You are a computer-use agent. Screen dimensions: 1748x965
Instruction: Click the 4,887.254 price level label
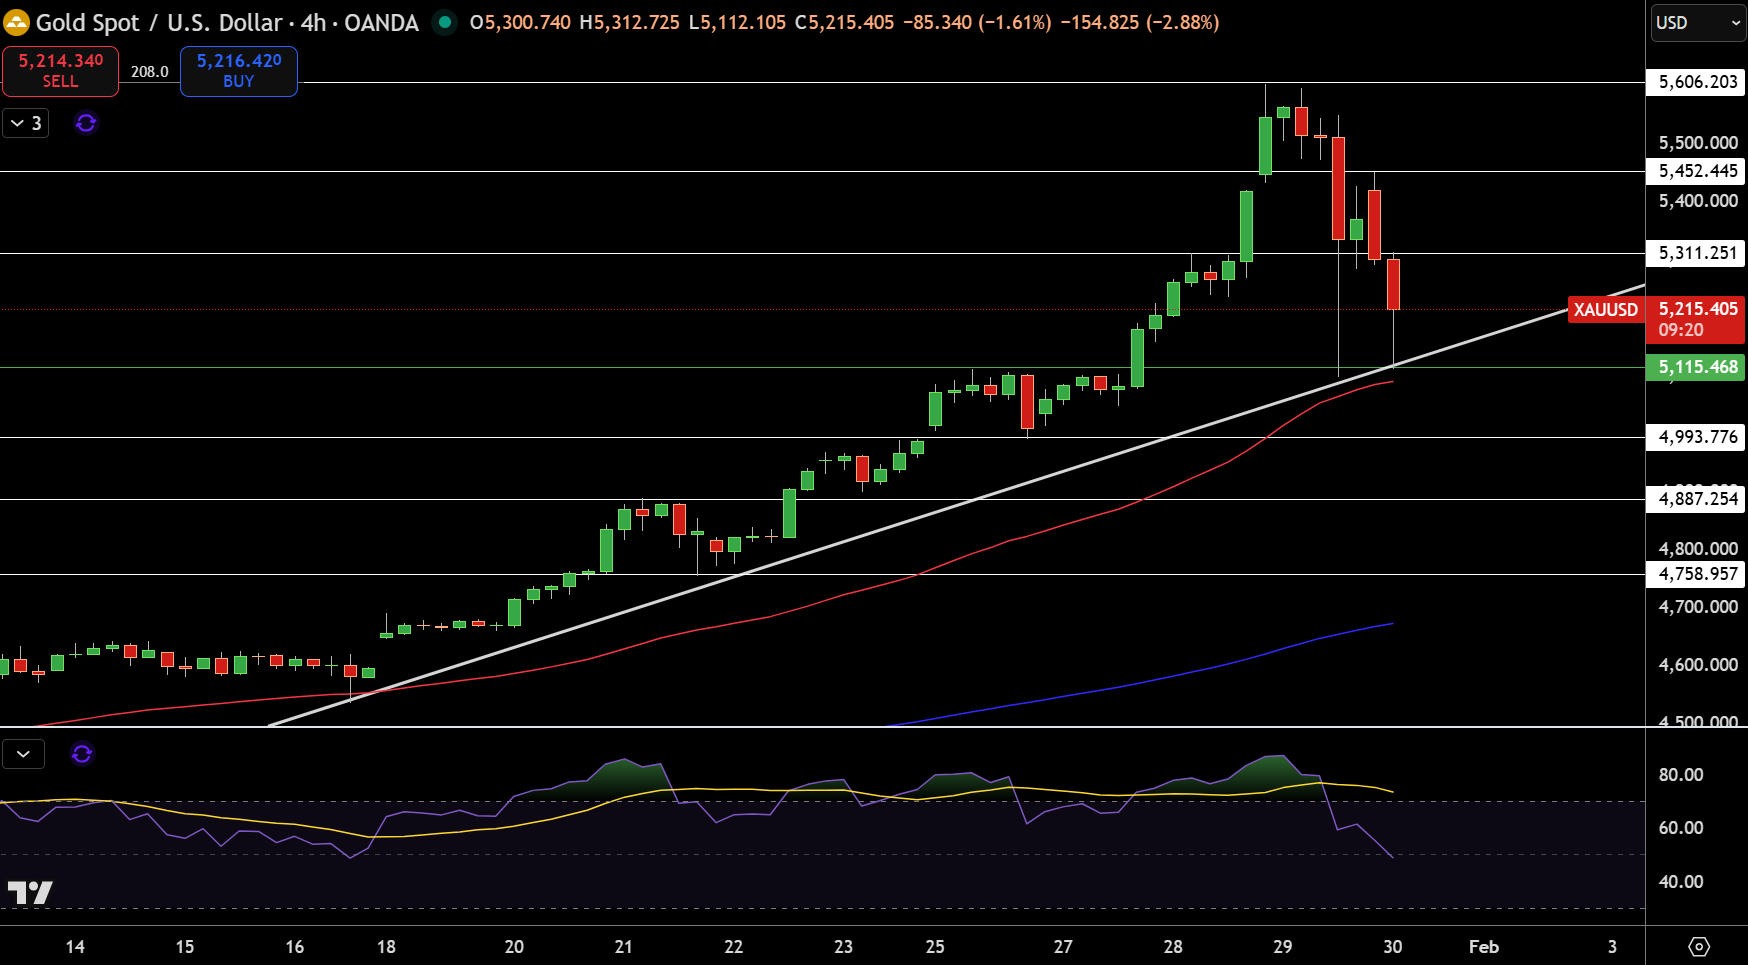pos(1697,499)
